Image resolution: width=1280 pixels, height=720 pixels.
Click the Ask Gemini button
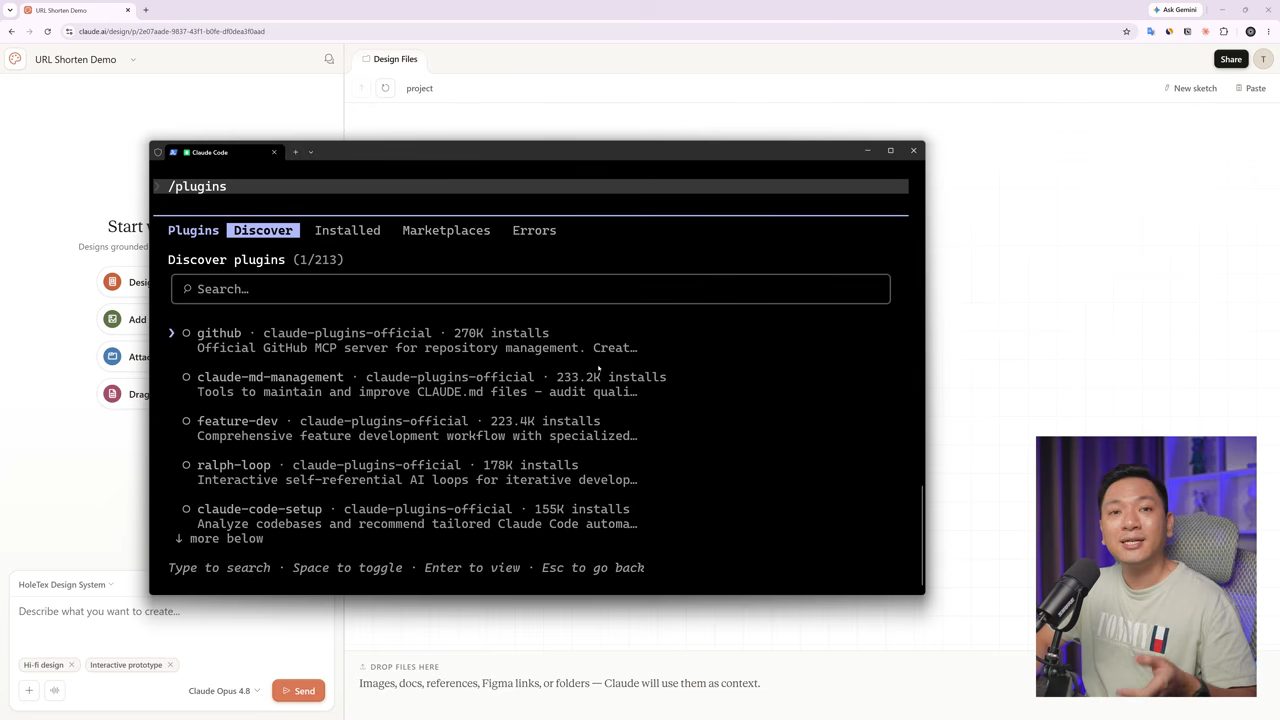coord(1175,10)
